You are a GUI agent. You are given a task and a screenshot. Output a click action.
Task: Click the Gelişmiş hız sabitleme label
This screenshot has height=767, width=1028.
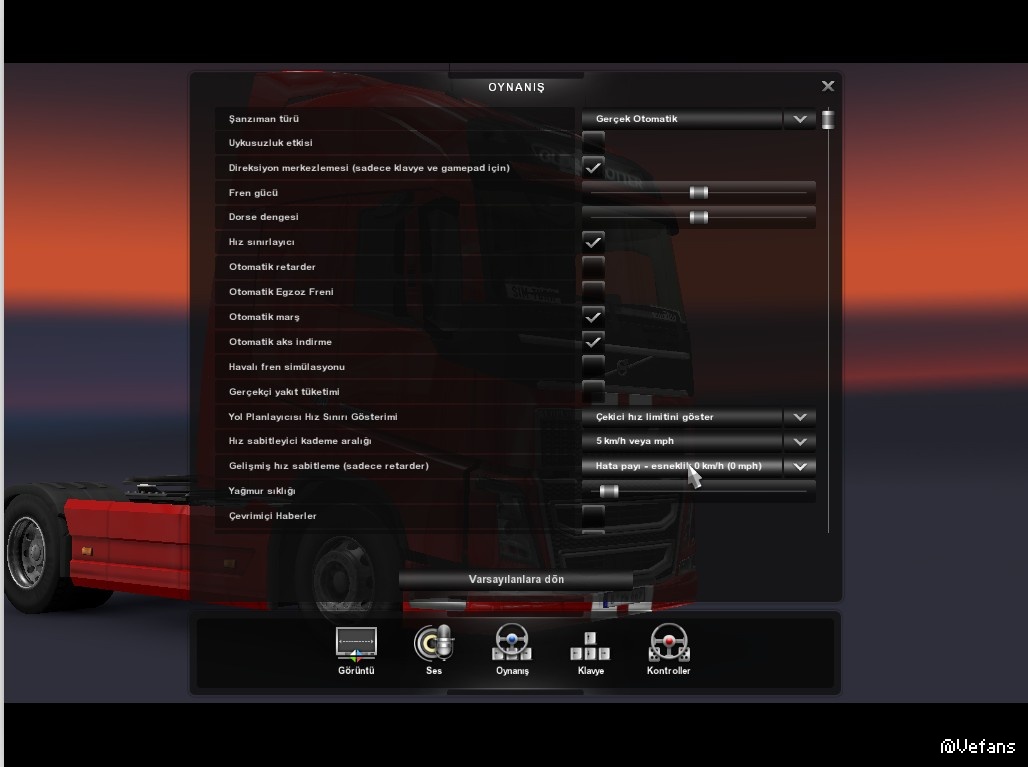tap(328, 466)
